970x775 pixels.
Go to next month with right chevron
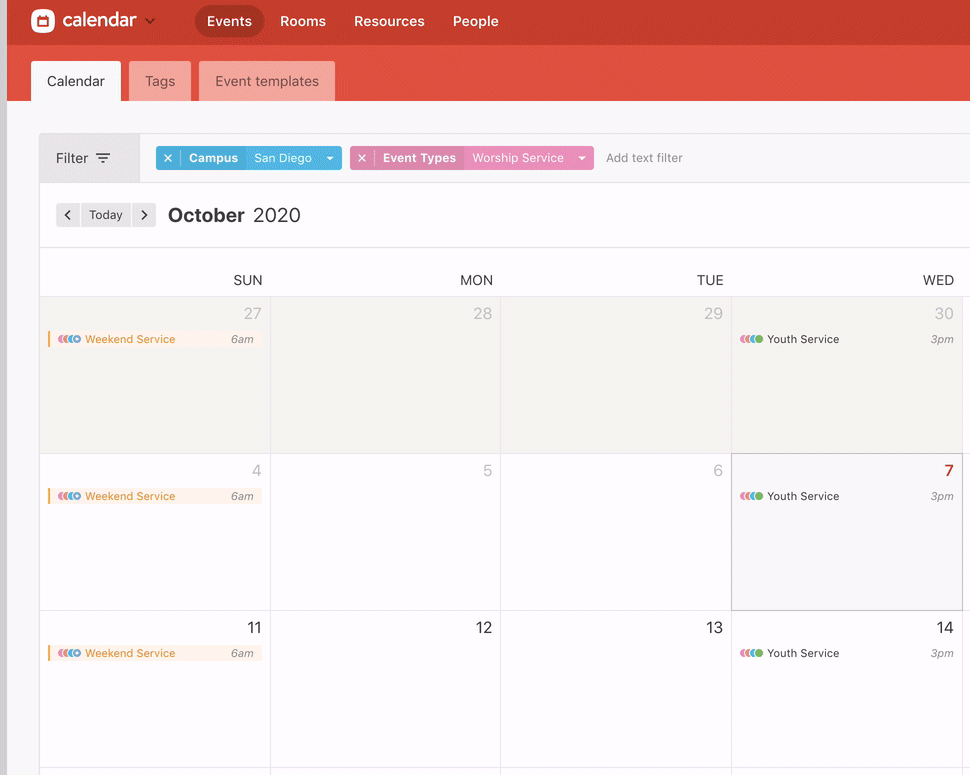(144, 215)
